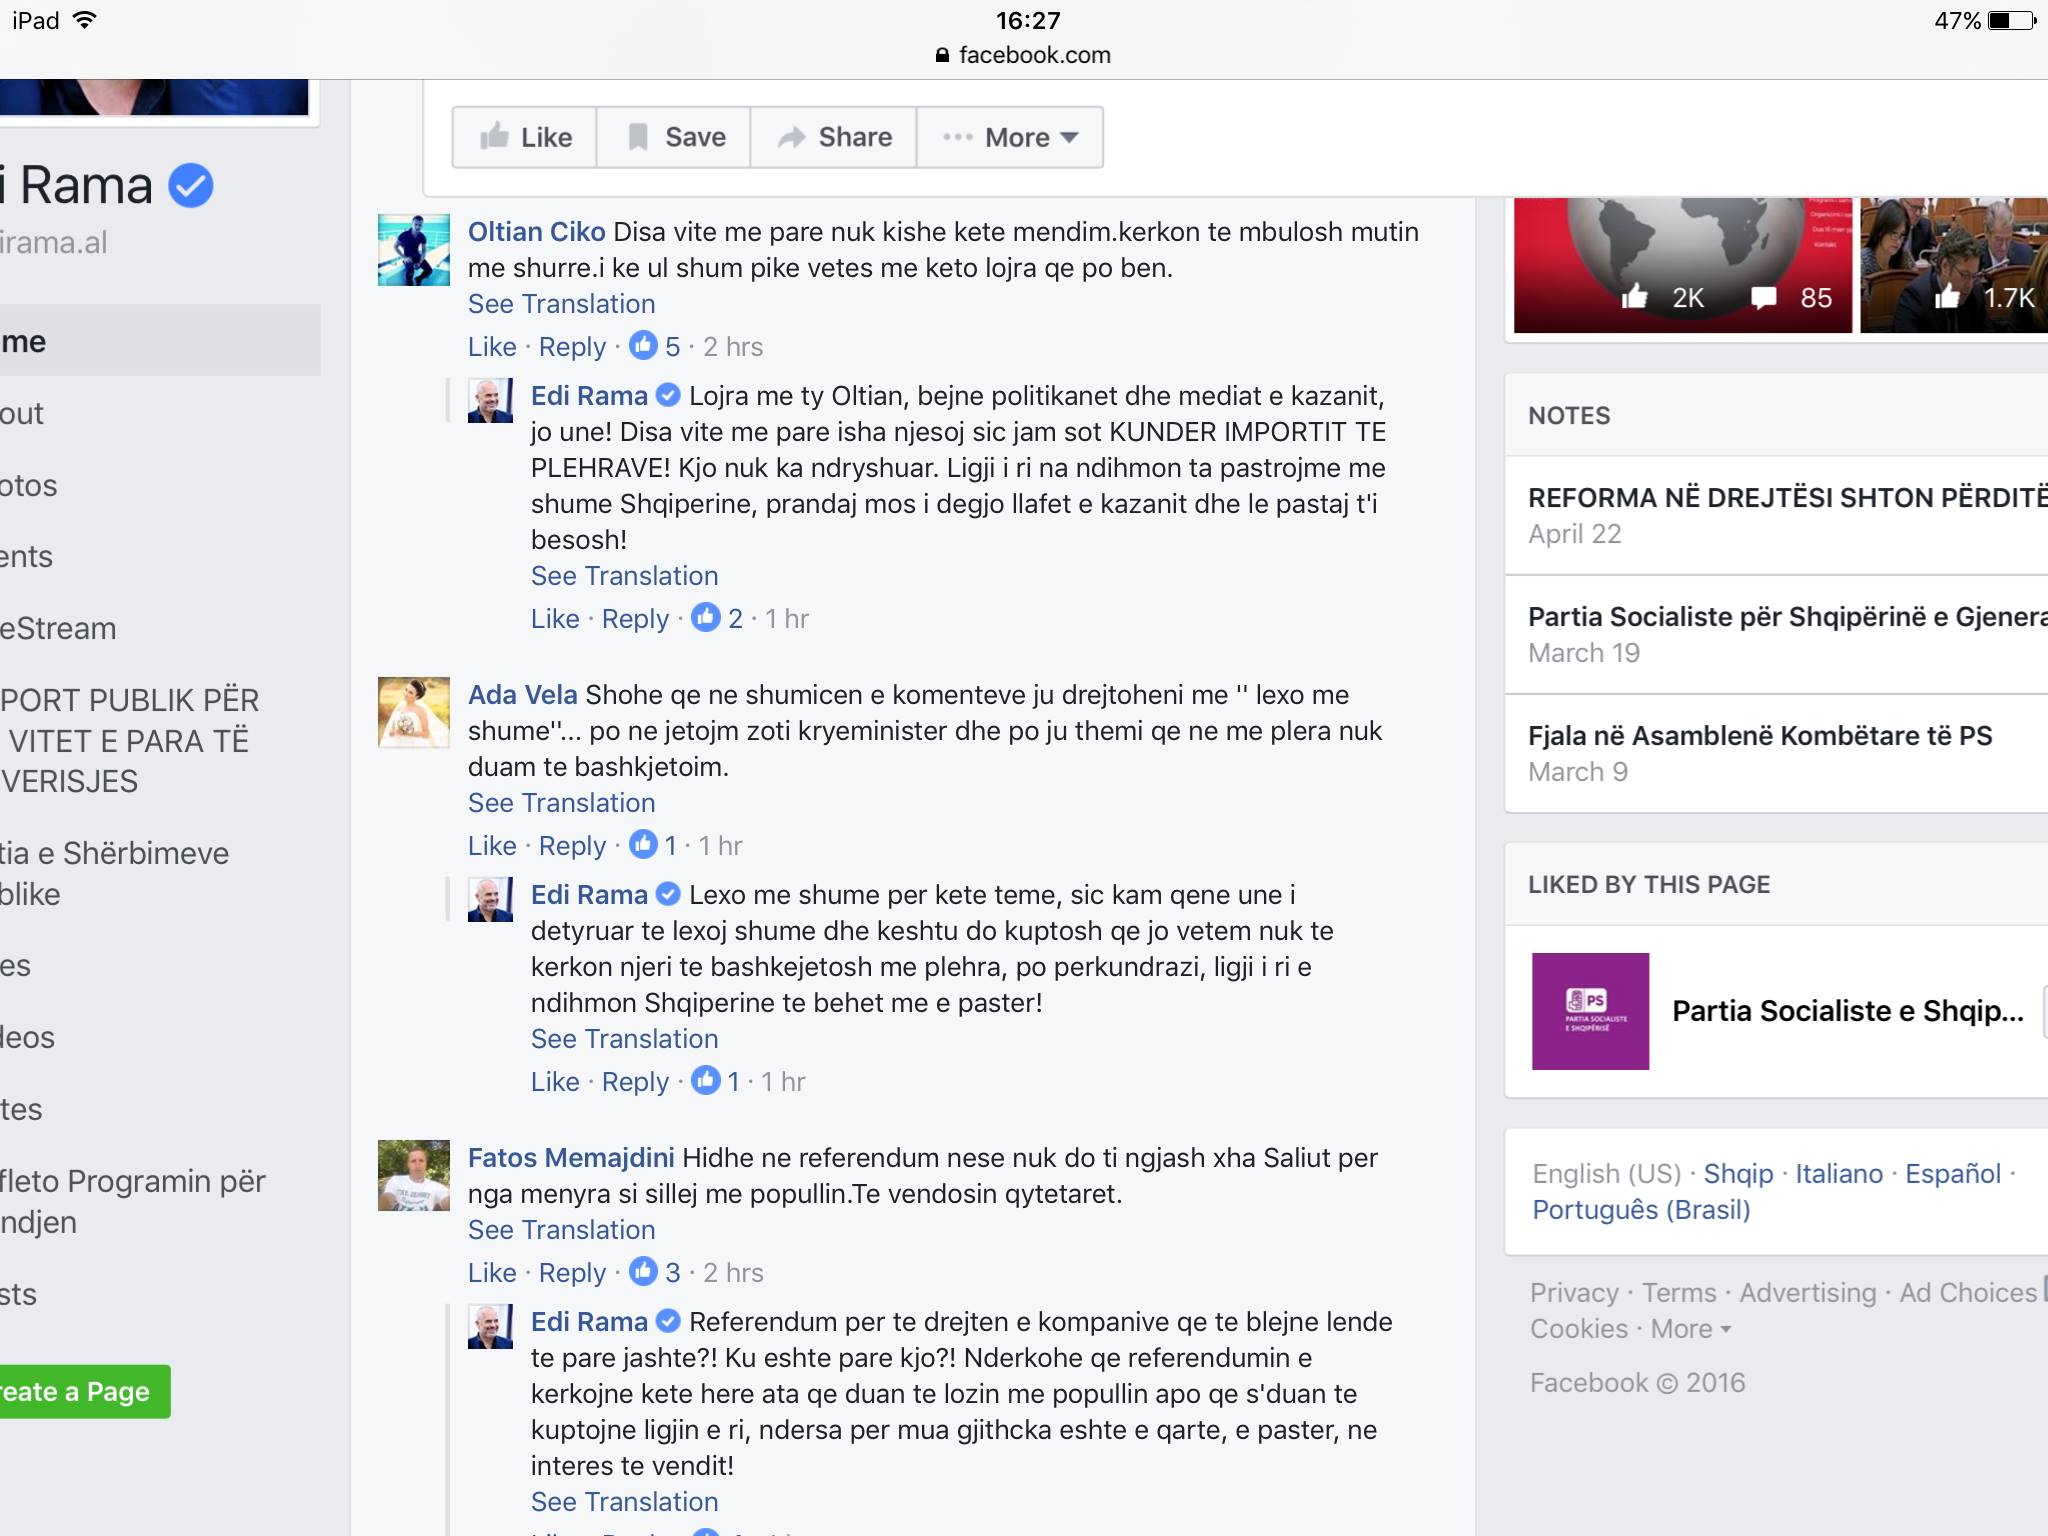Open Ada Vela's profile picture
The height and width of the screenshot is (1536, 2048).
point(414,713)
